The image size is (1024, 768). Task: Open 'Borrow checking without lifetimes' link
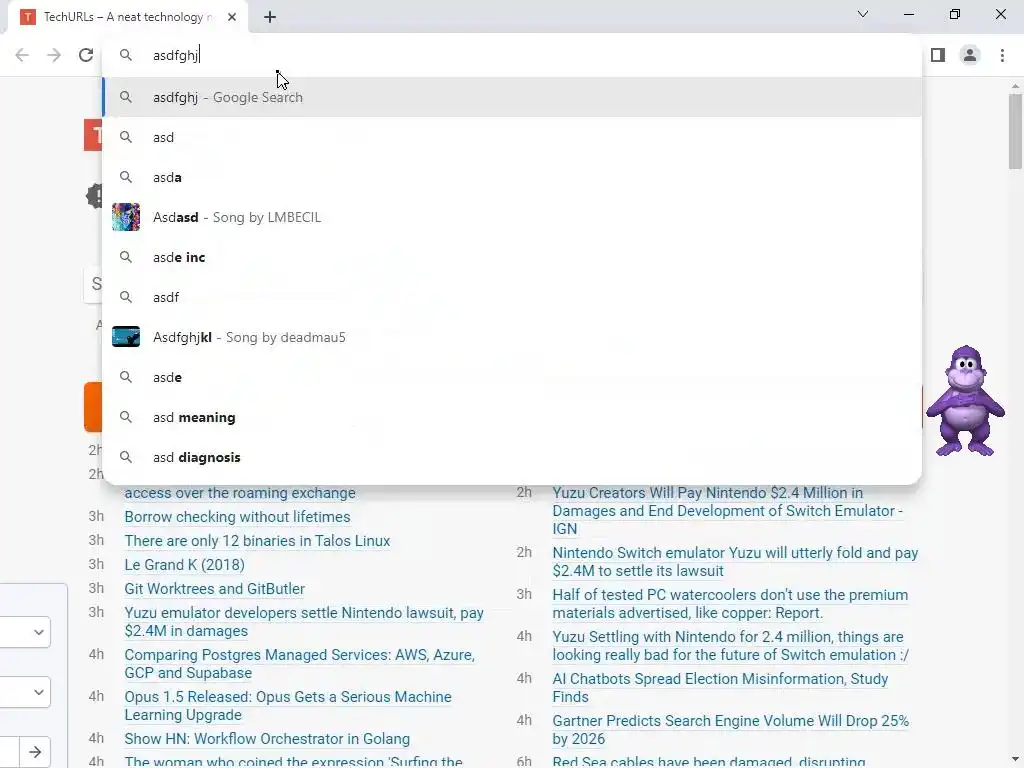click(x=237, y=517)
